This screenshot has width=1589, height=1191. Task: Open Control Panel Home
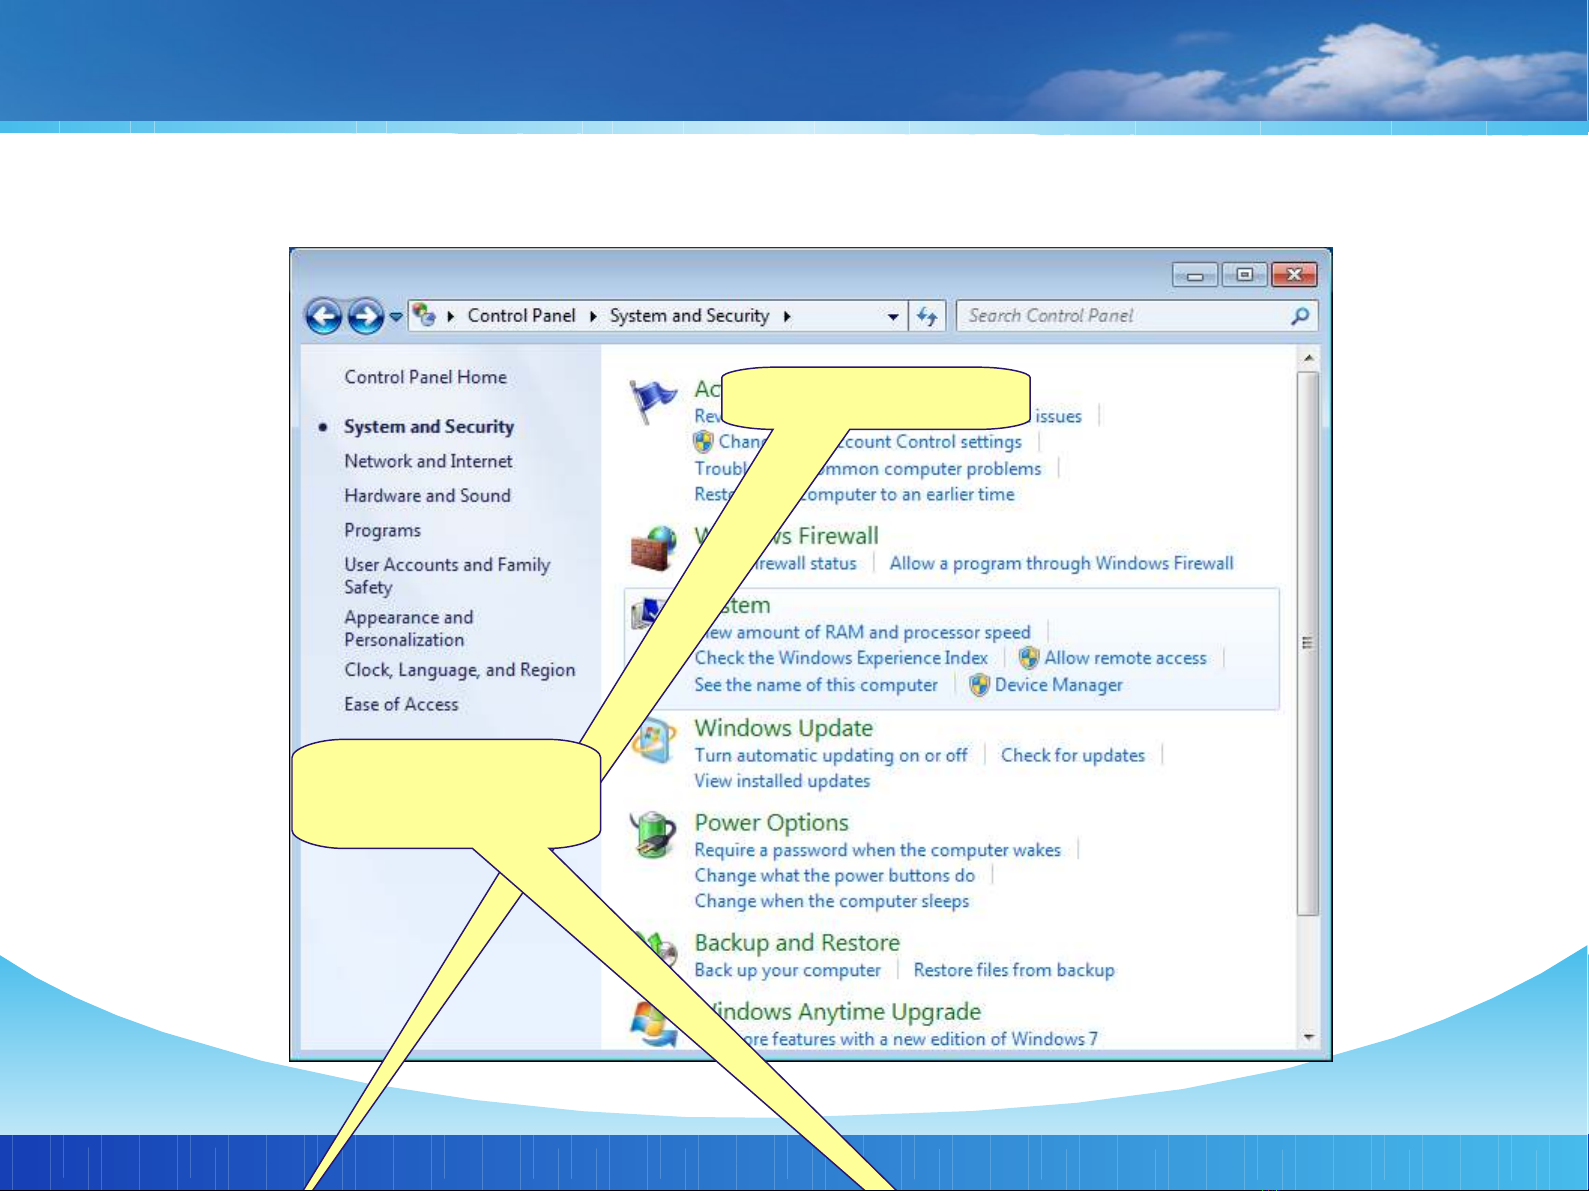tap(425, 377)
